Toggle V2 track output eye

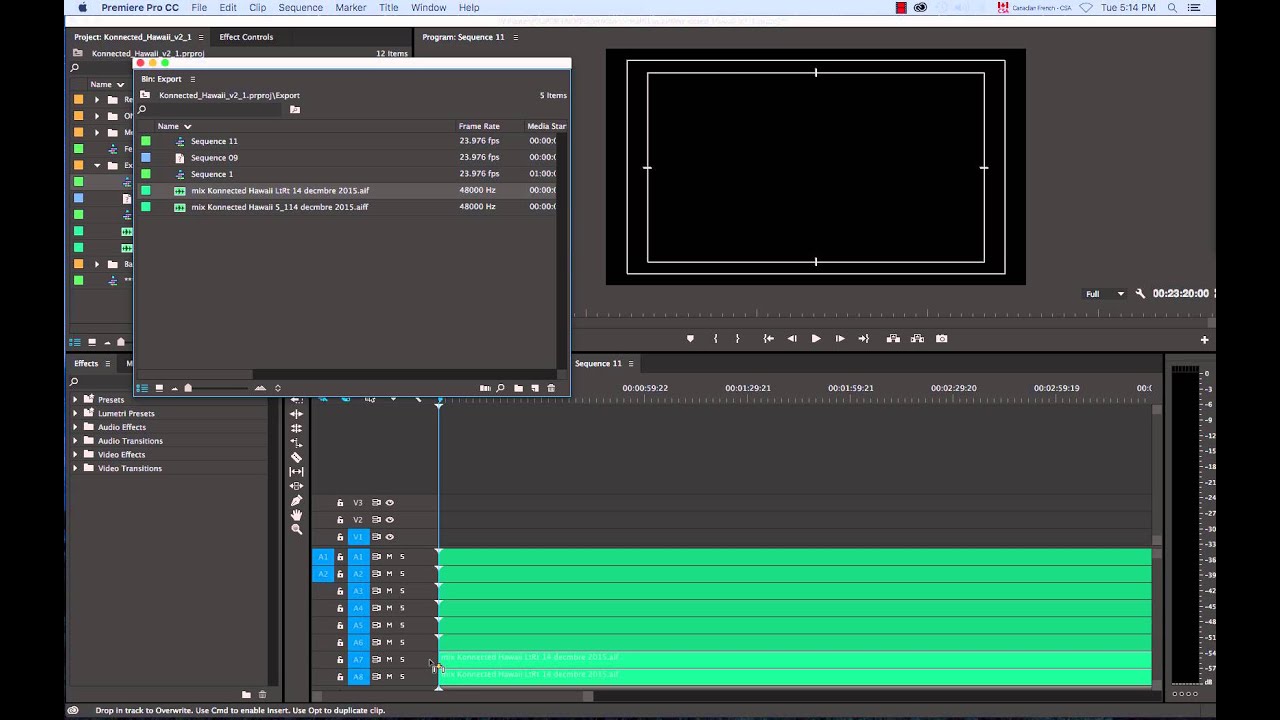(390, 520)
